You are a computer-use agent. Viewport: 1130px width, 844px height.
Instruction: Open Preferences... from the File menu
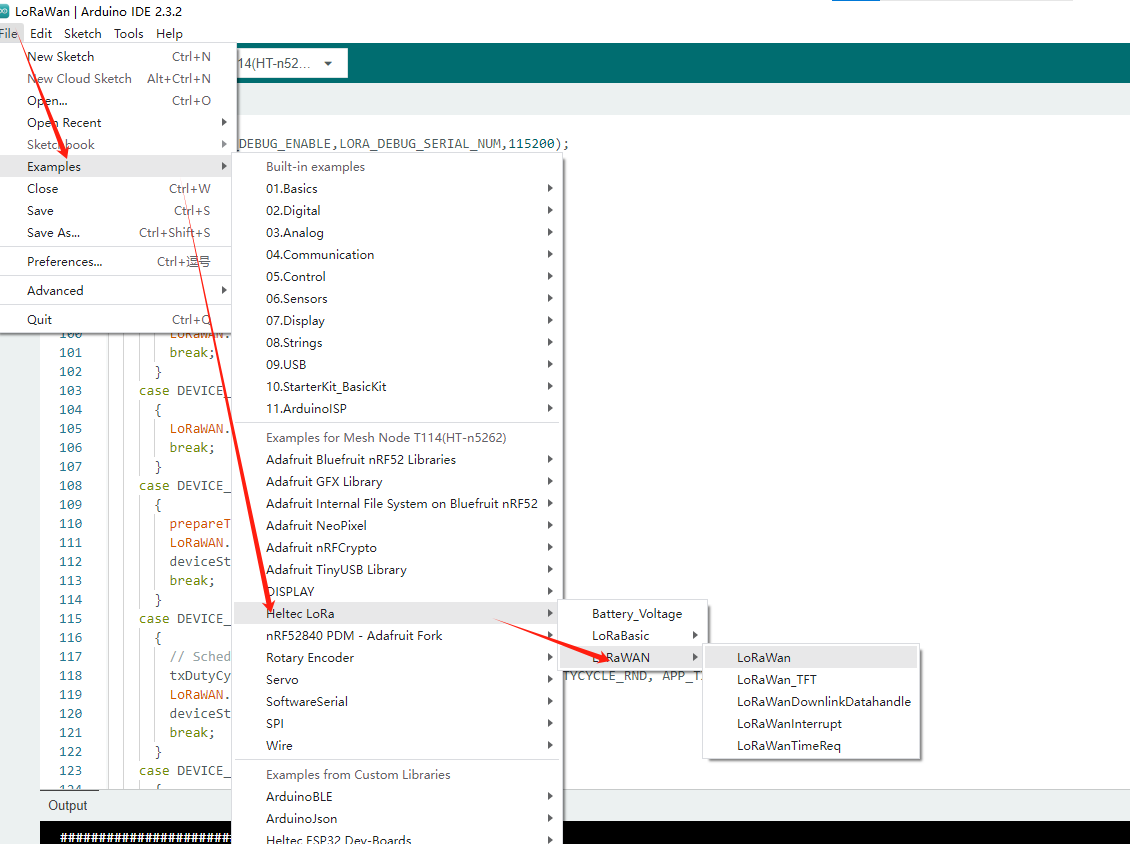64,262
